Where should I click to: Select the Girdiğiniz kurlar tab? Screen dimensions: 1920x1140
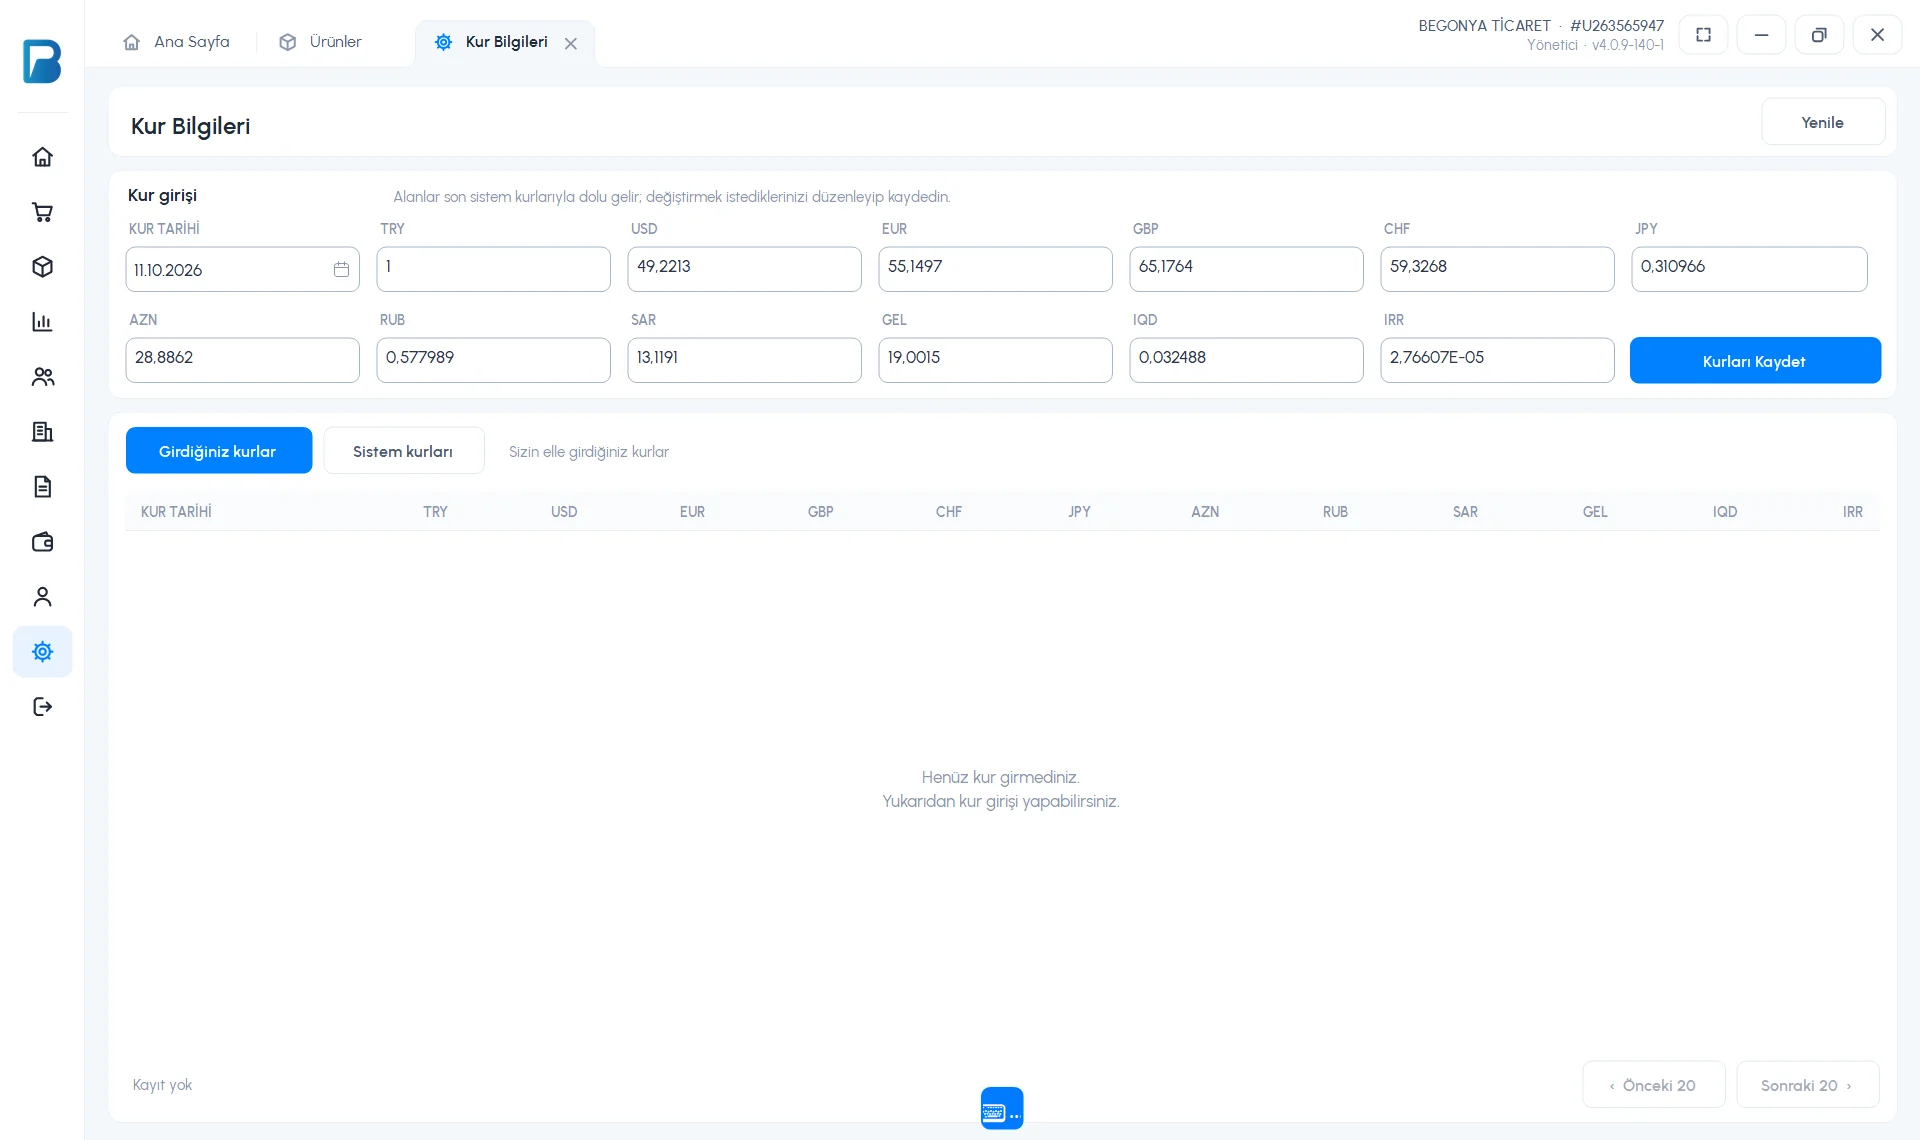(x=219, y=451)
